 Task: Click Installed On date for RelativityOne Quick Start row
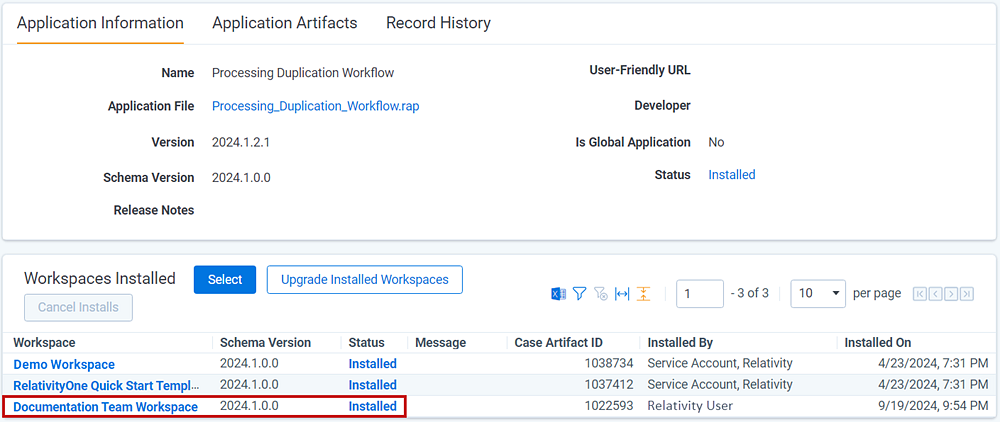pyautogui.click(x=933, y=385)
